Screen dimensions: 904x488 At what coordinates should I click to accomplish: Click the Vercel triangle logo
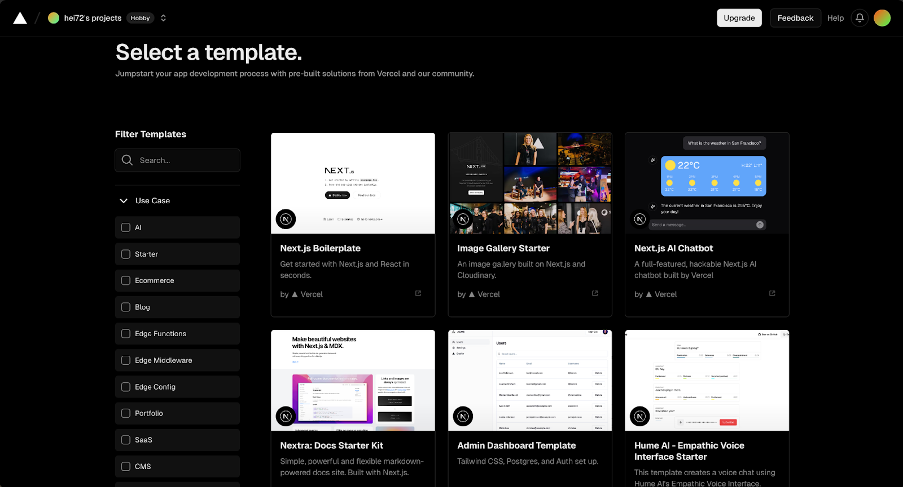tap(20, 18)
